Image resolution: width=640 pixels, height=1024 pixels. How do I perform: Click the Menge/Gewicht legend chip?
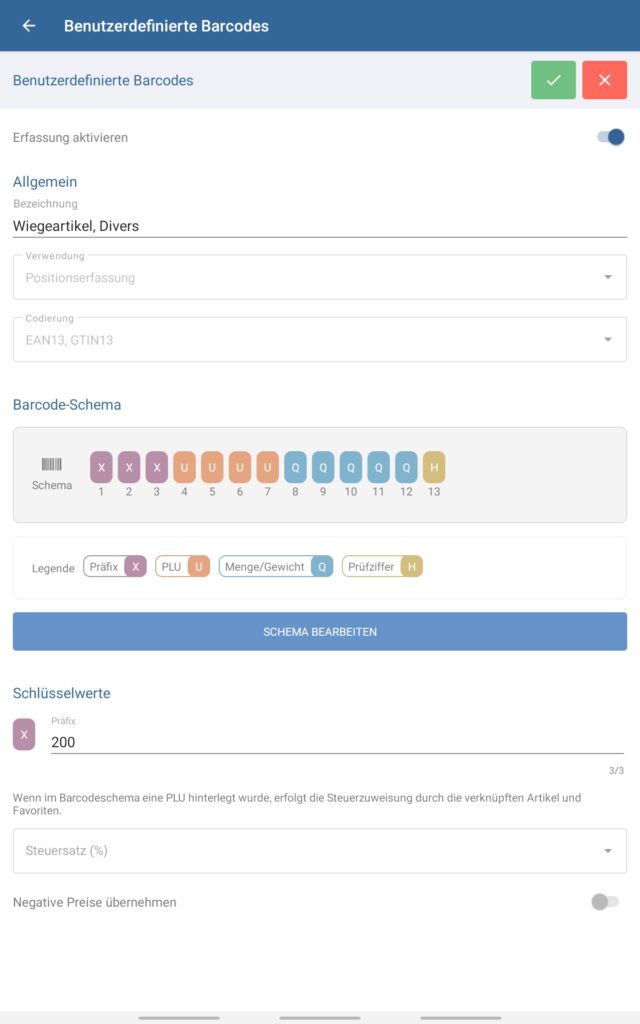pyautogui.click(x=276, y=567)
